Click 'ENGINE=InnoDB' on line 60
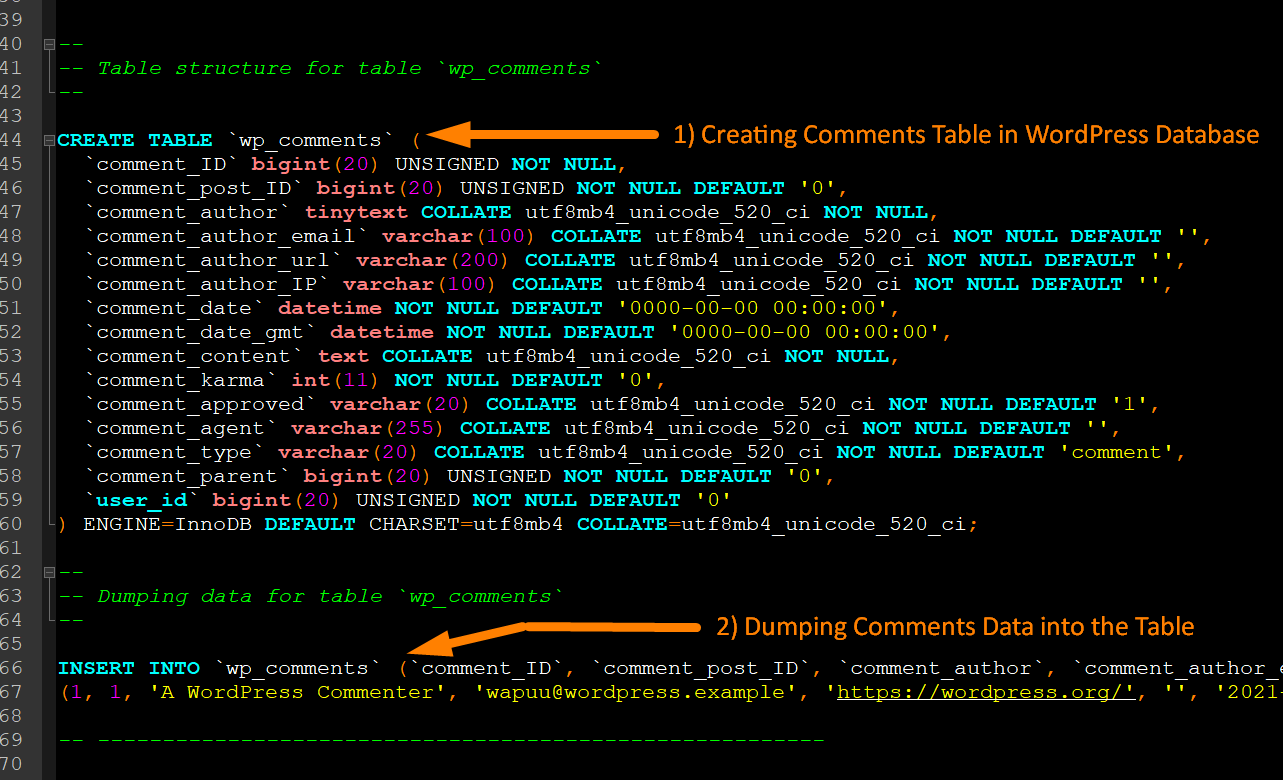 [168, 524]
